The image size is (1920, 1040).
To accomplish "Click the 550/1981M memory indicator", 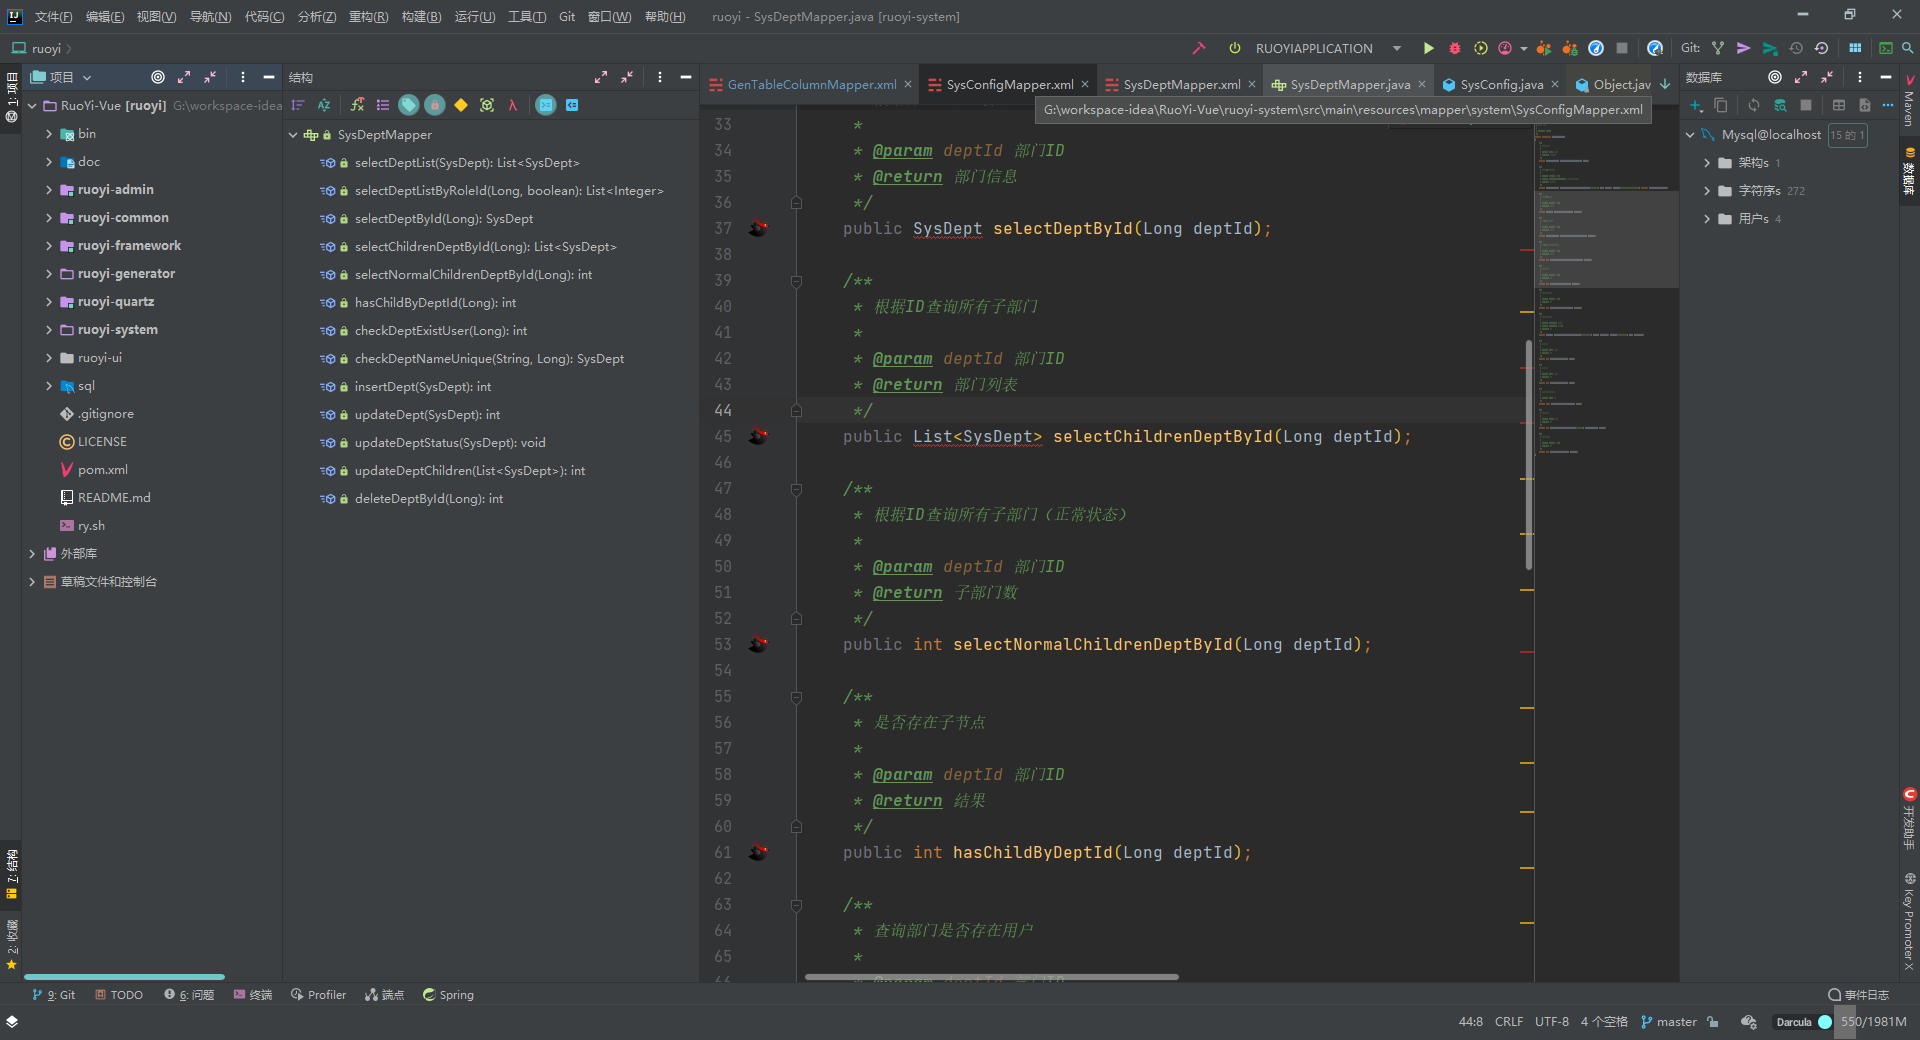I will coord(1874,1022).
